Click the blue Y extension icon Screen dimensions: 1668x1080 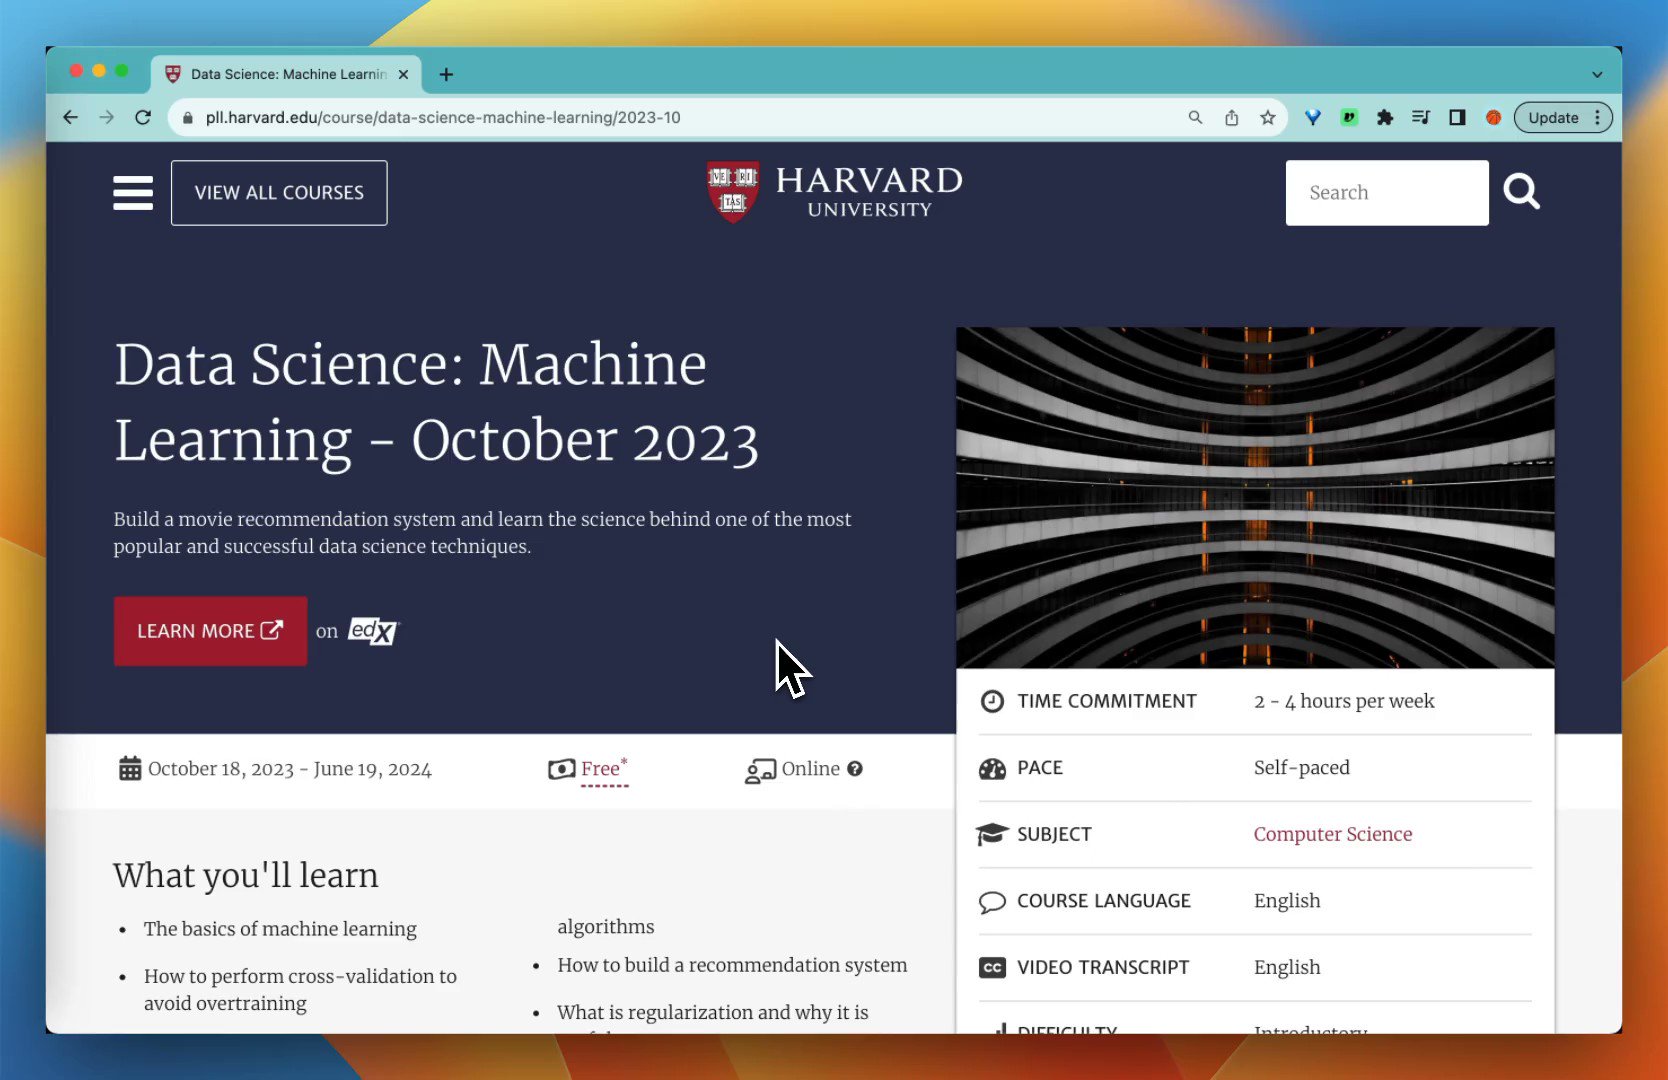(x=1313, y=117)
